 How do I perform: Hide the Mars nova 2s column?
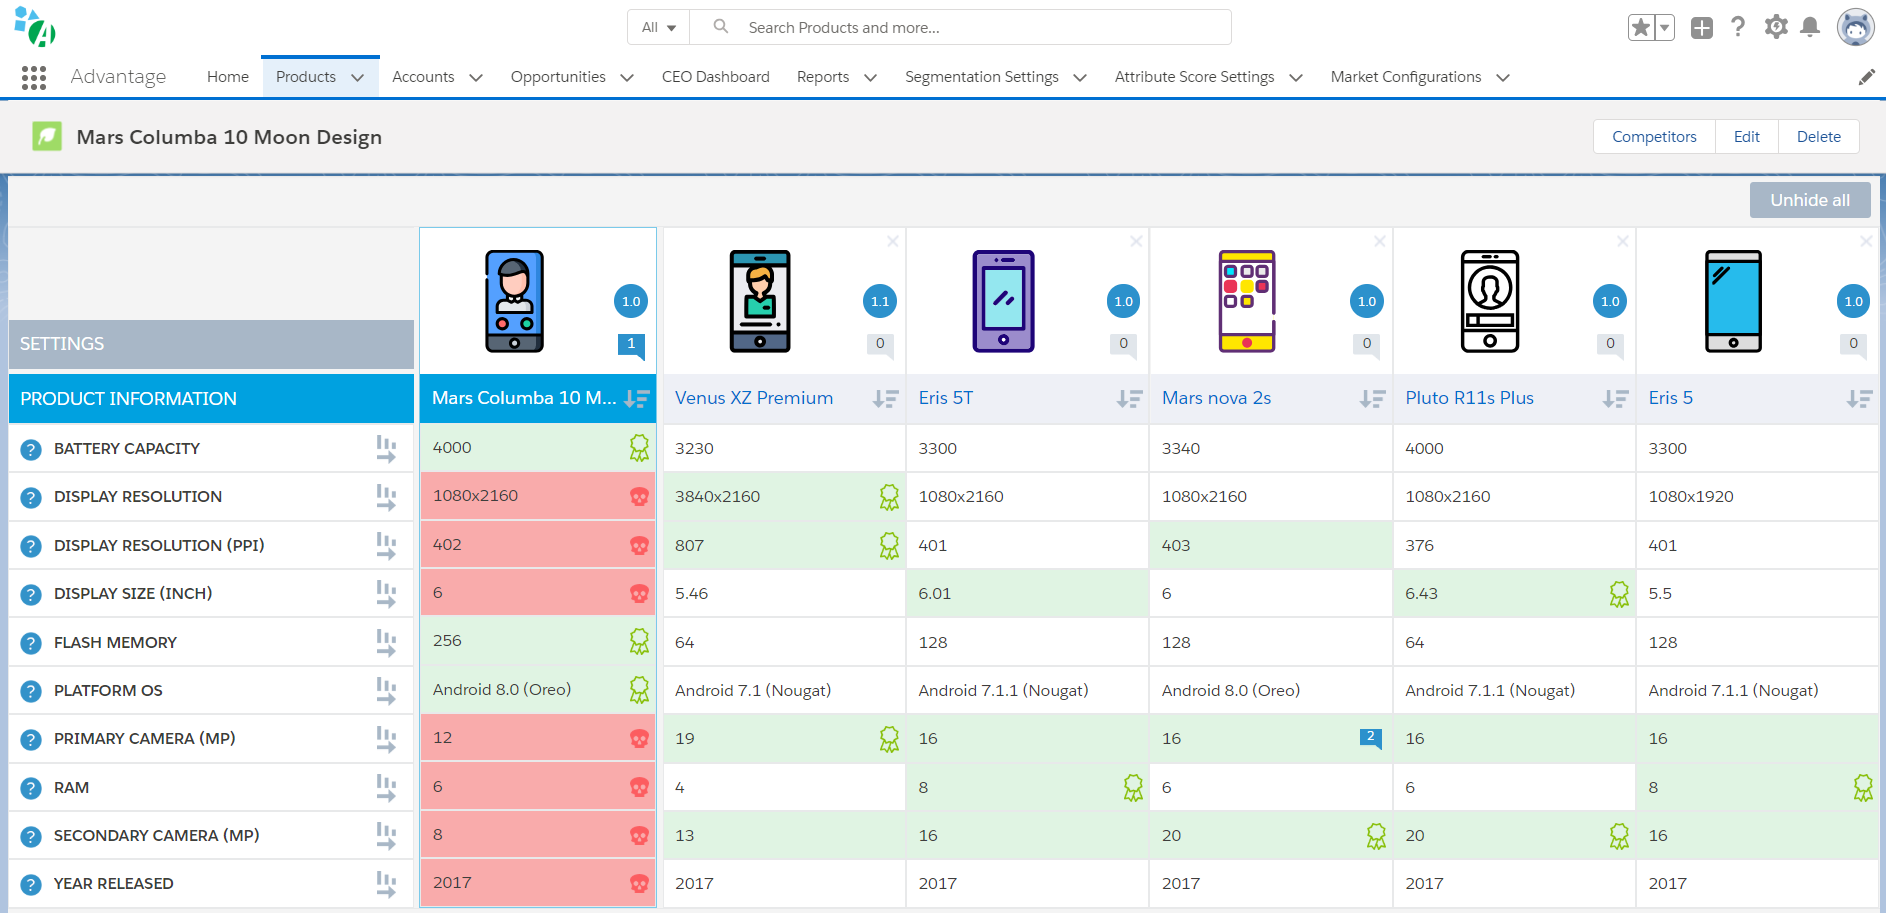(x=1380, y=241)
